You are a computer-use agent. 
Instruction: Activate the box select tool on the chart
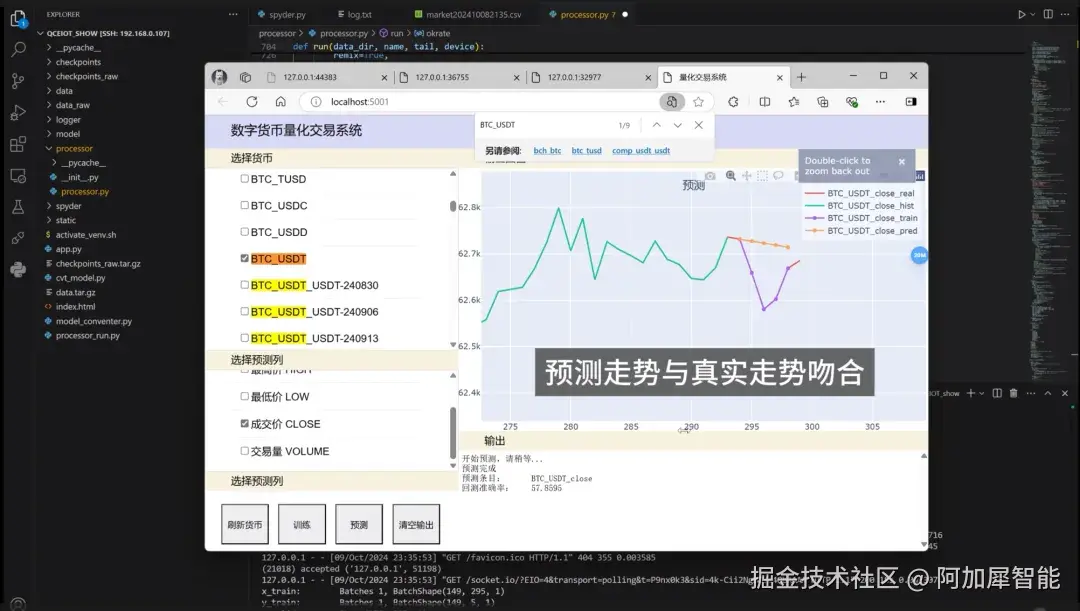(x=762, y=174)
